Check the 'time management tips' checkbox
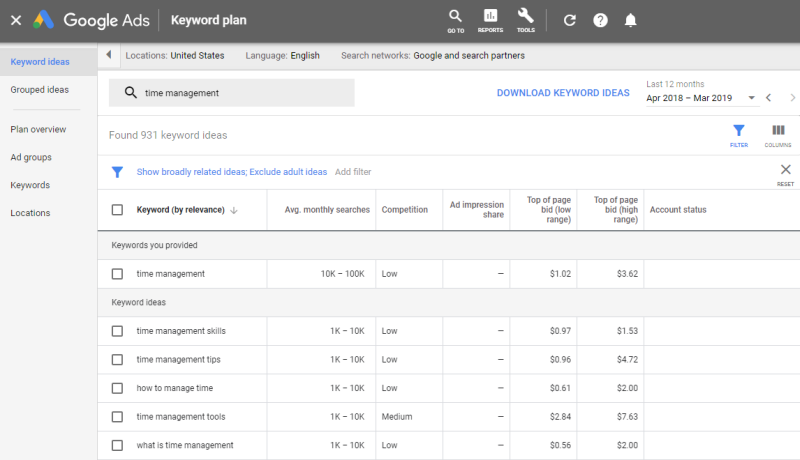 click(x=117, y=360)
